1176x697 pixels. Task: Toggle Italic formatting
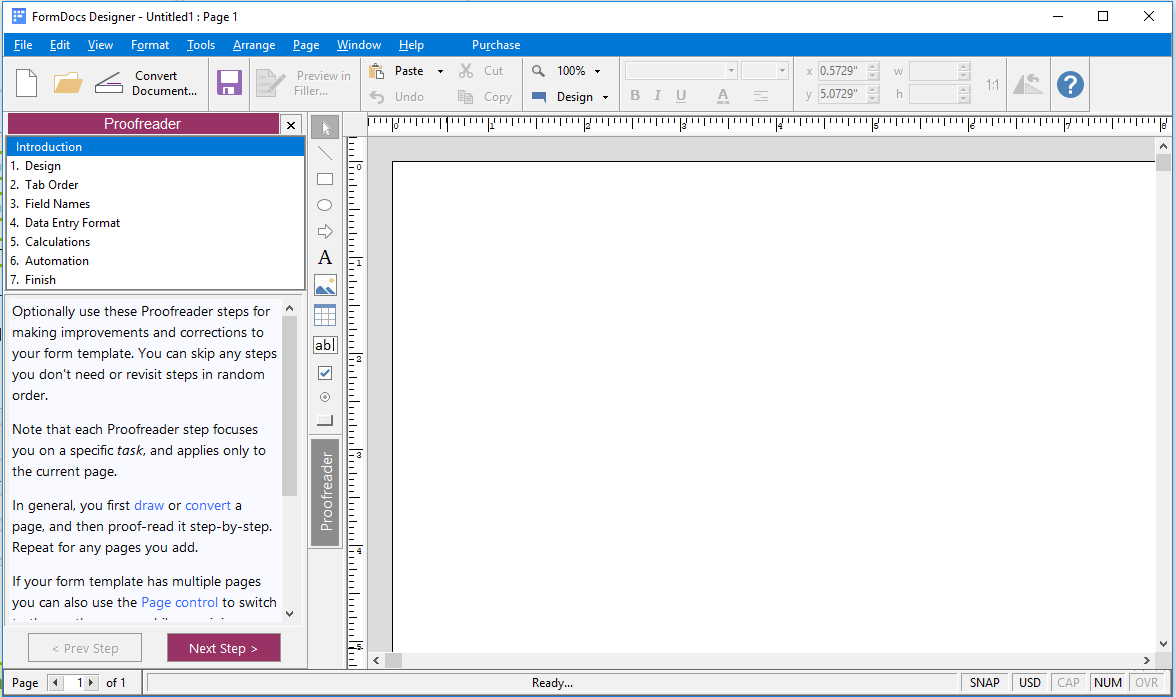(x=657, y=95)
